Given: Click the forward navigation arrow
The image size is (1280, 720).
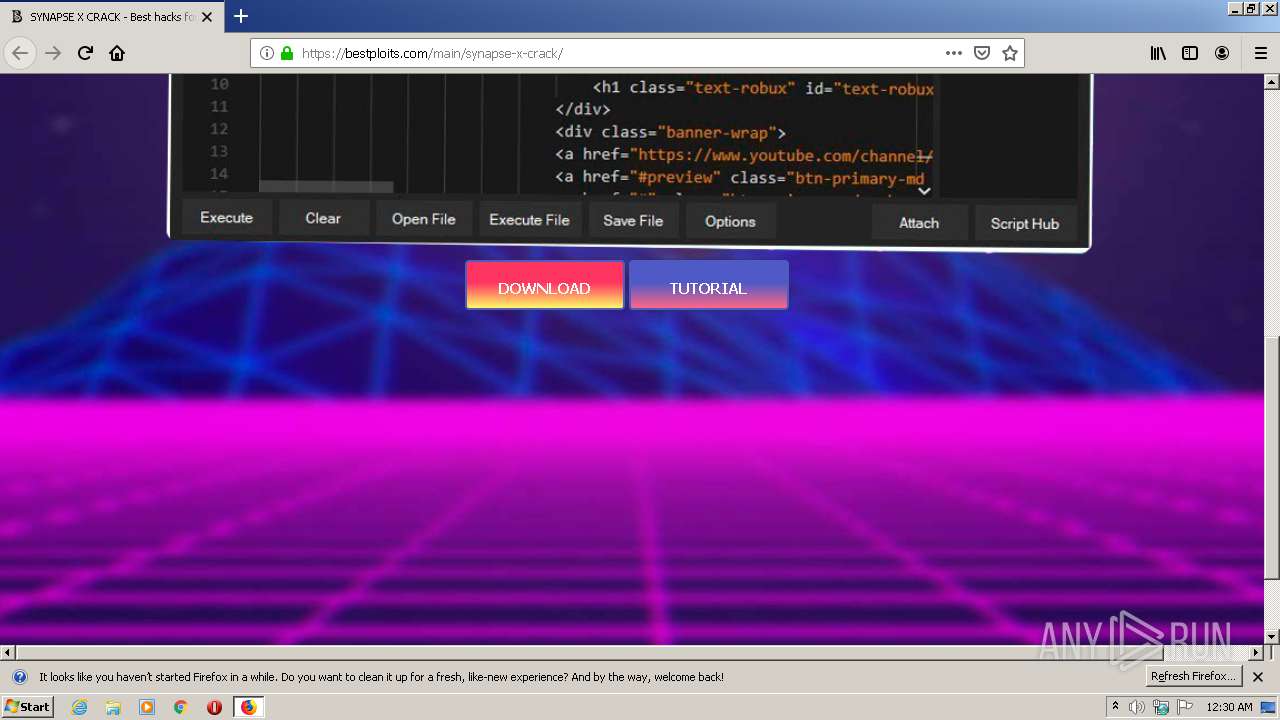Looking at the screenshot, I should [x=53, y=53].
